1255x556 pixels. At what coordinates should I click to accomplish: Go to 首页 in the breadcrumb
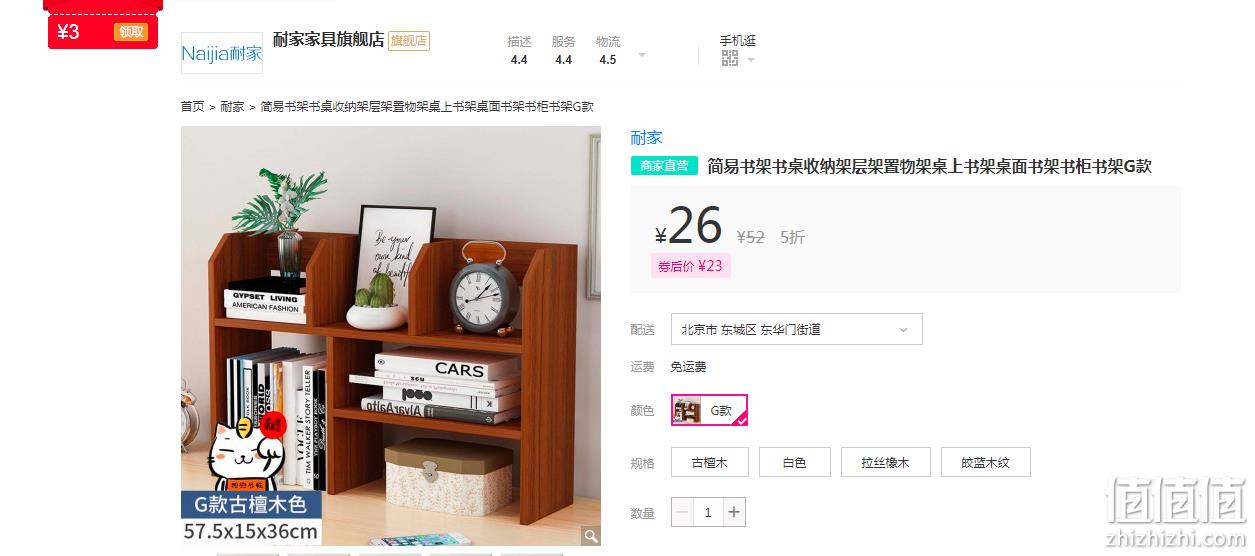(x=192, y=106)
